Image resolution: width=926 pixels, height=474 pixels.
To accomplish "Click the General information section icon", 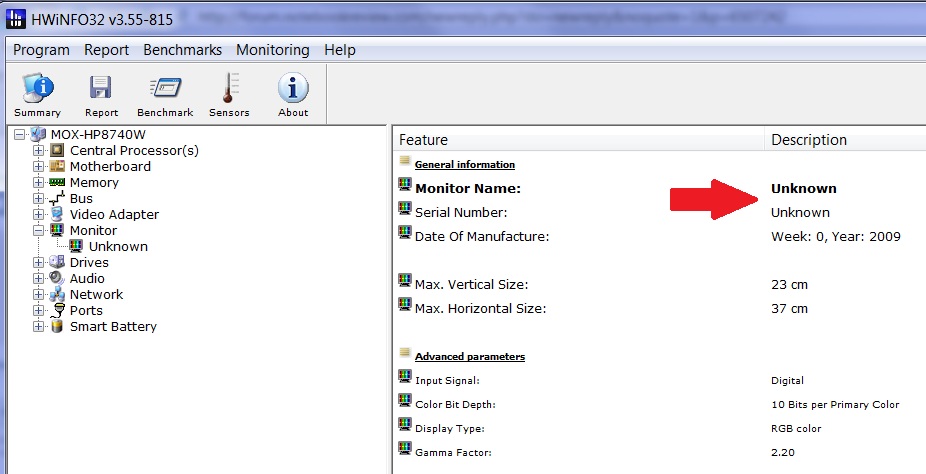I will 405,161.
